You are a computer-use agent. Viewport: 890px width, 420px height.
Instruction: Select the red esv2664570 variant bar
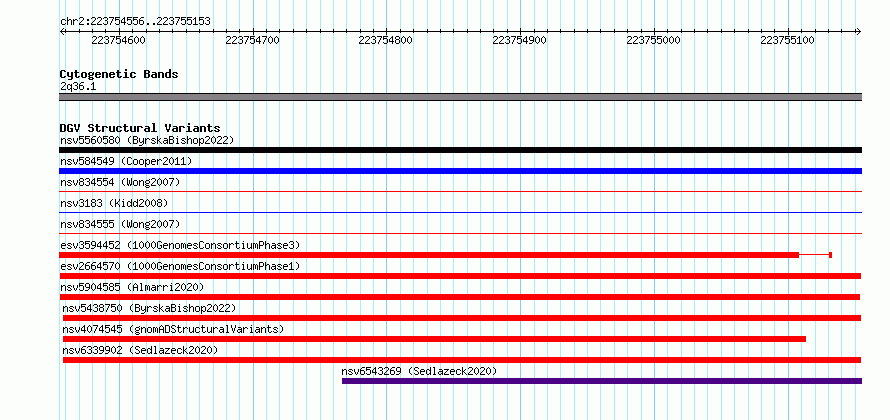point(460,276)
